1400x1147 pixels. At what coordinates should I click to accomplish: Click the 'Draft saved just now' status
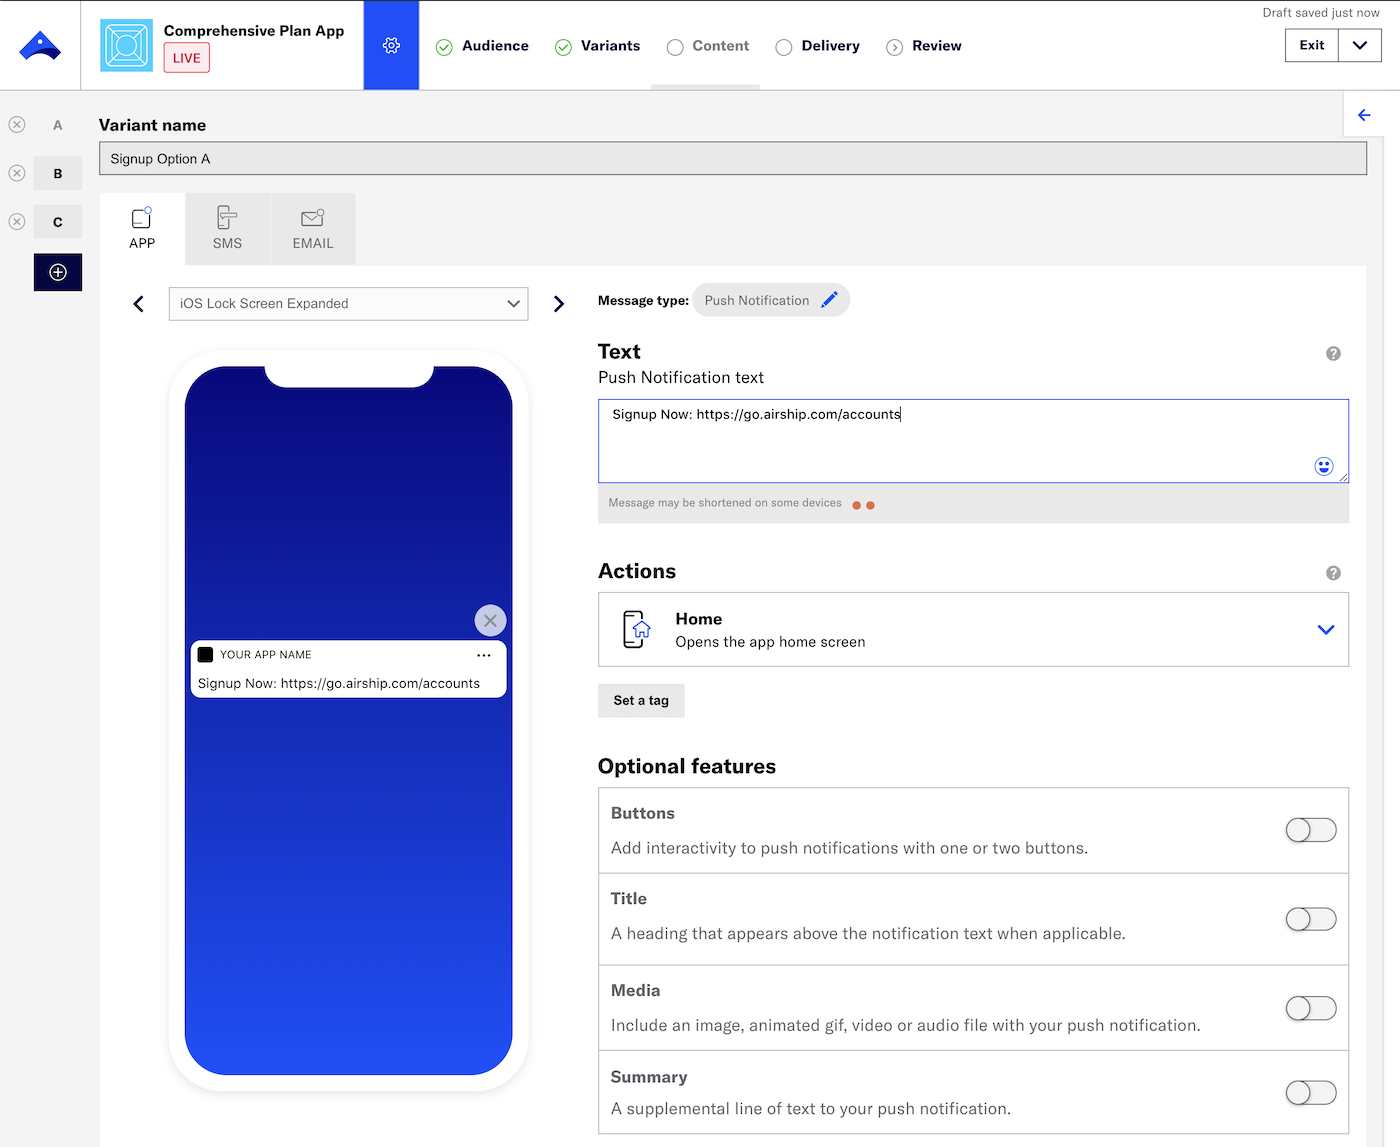[x=1321, y=13]
